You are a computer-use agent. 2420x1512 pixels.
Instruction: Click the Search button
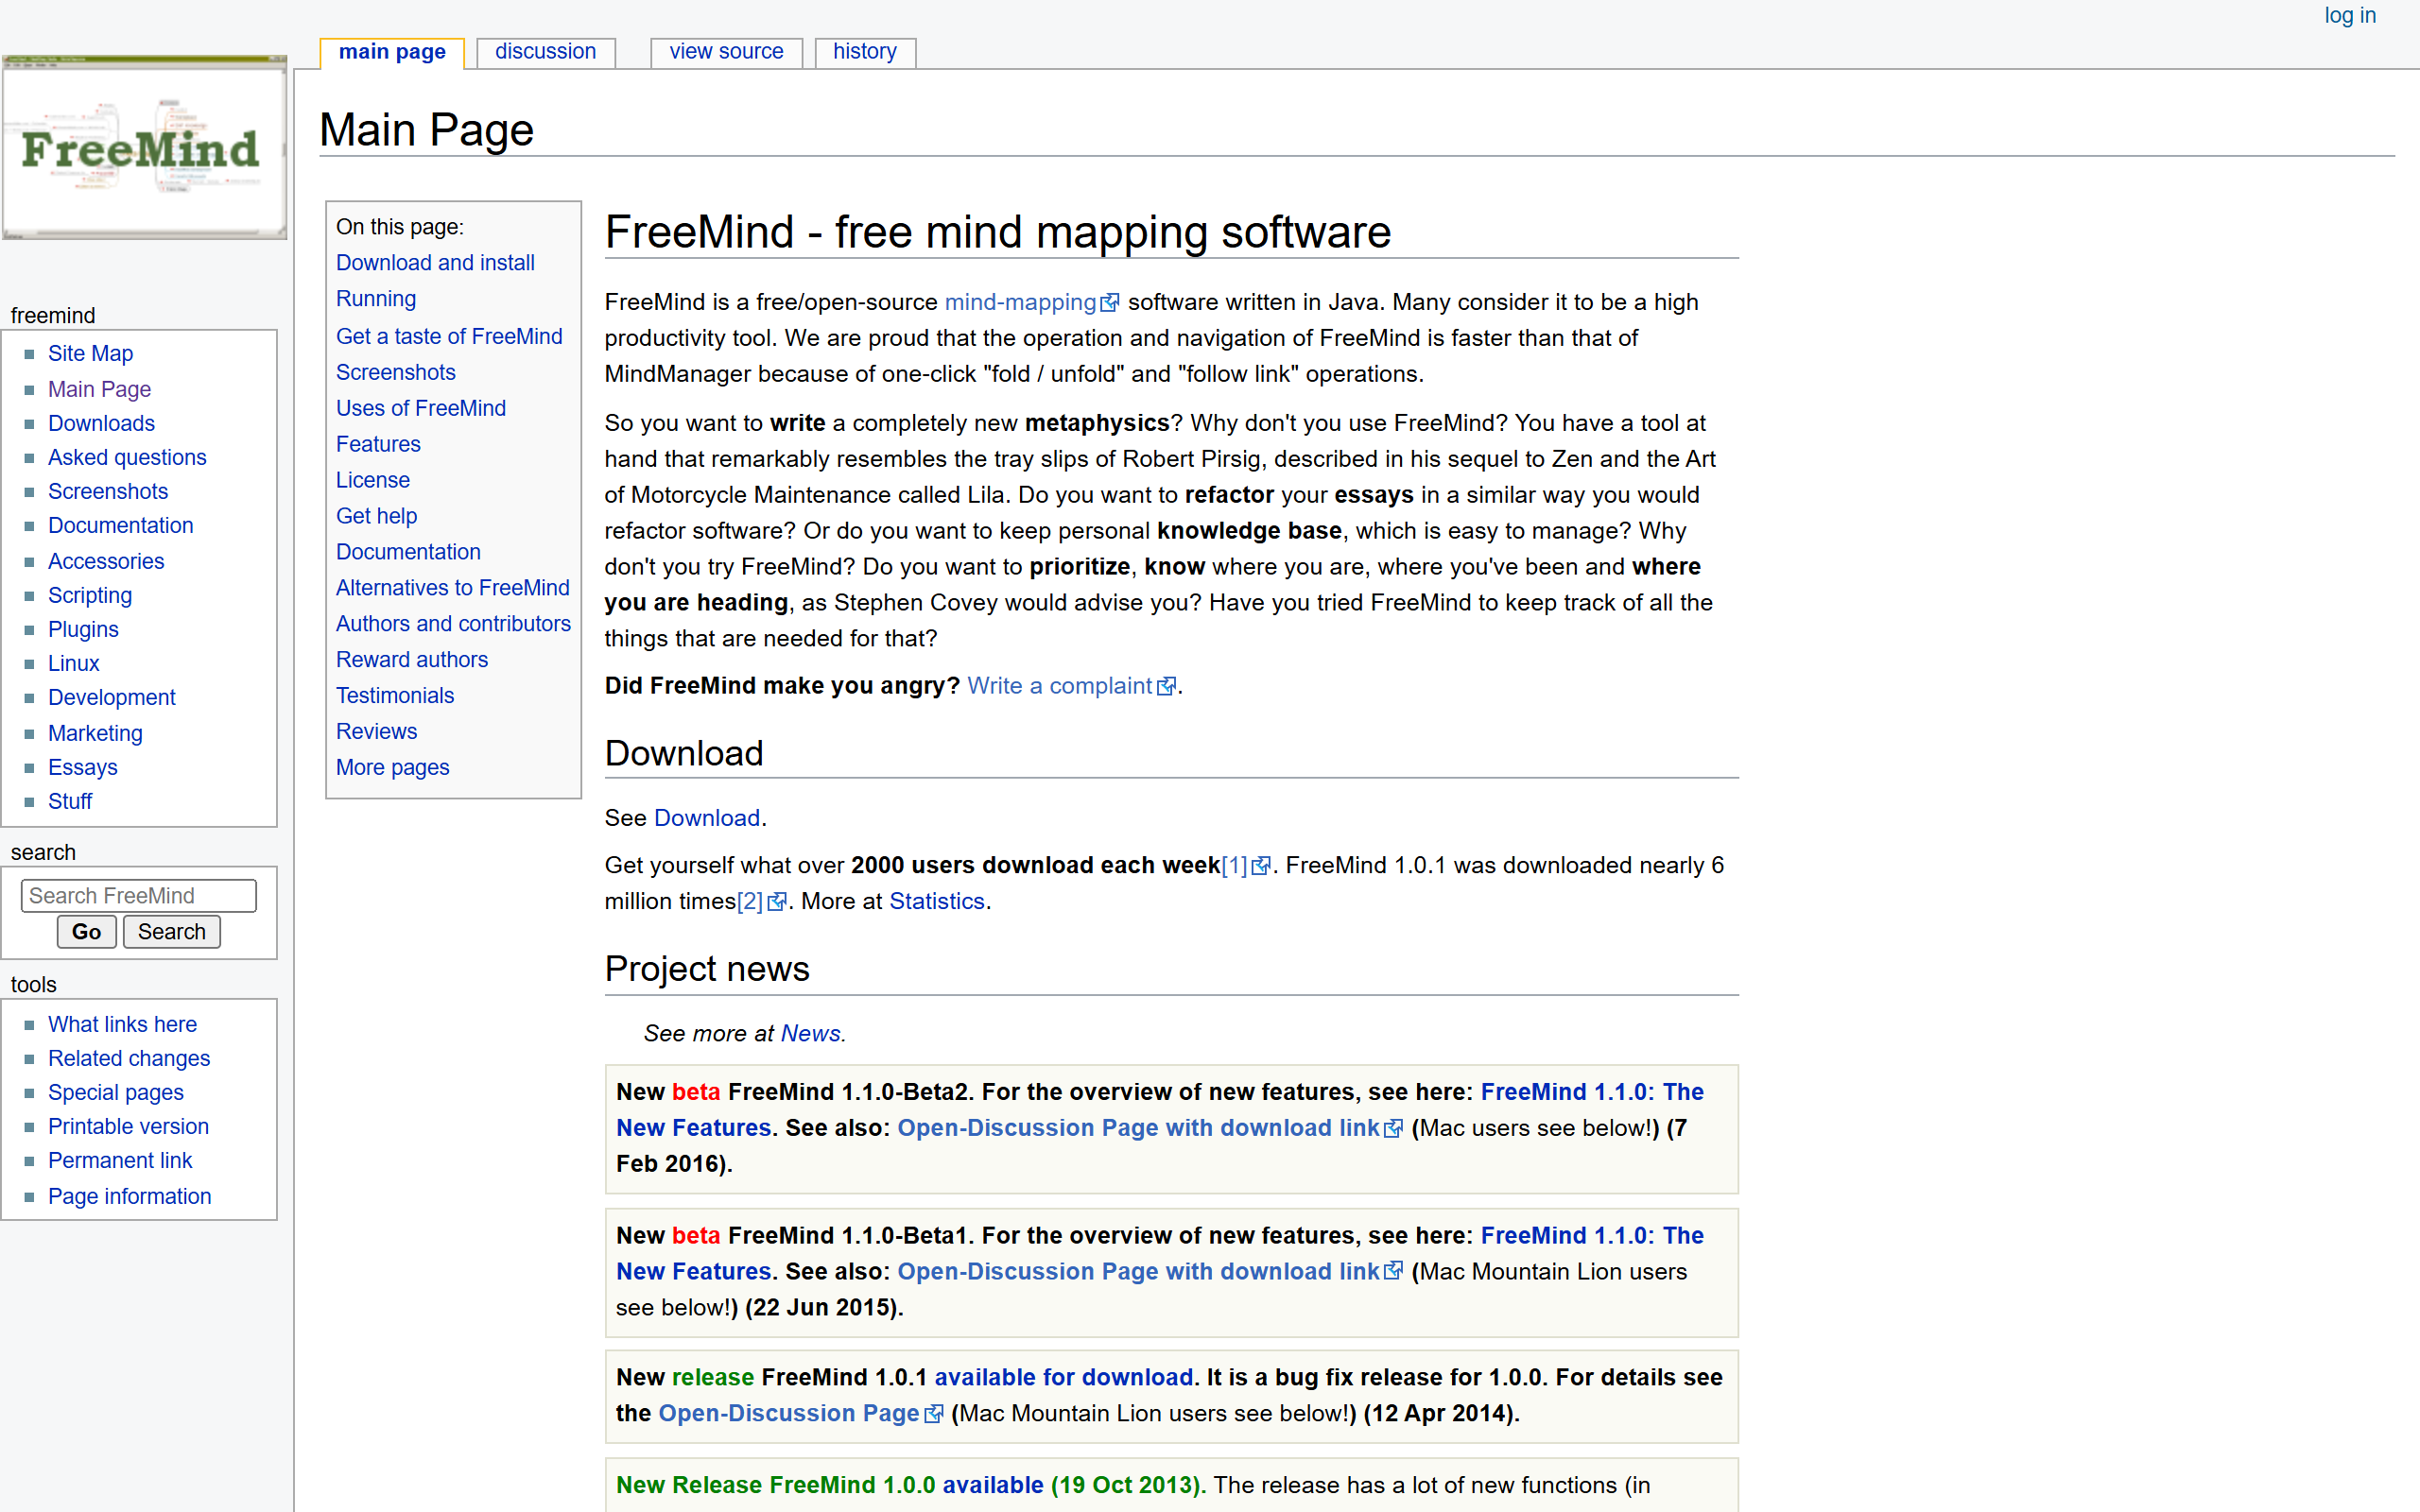pyautogui.click(x=171, y=931)
